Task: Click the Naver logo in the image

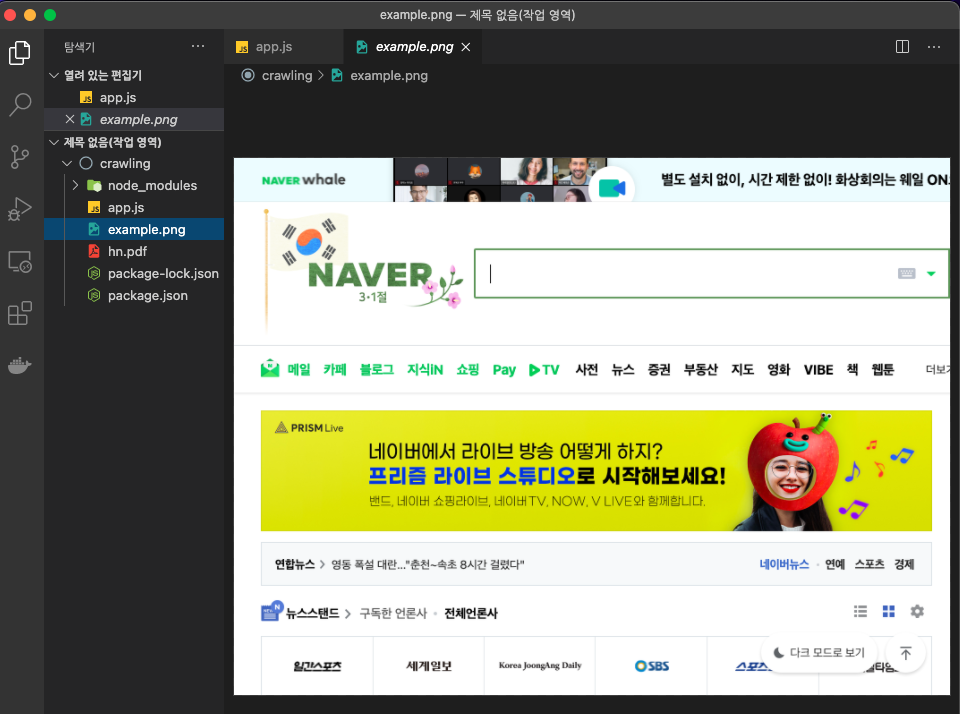Action: point(370,275)
